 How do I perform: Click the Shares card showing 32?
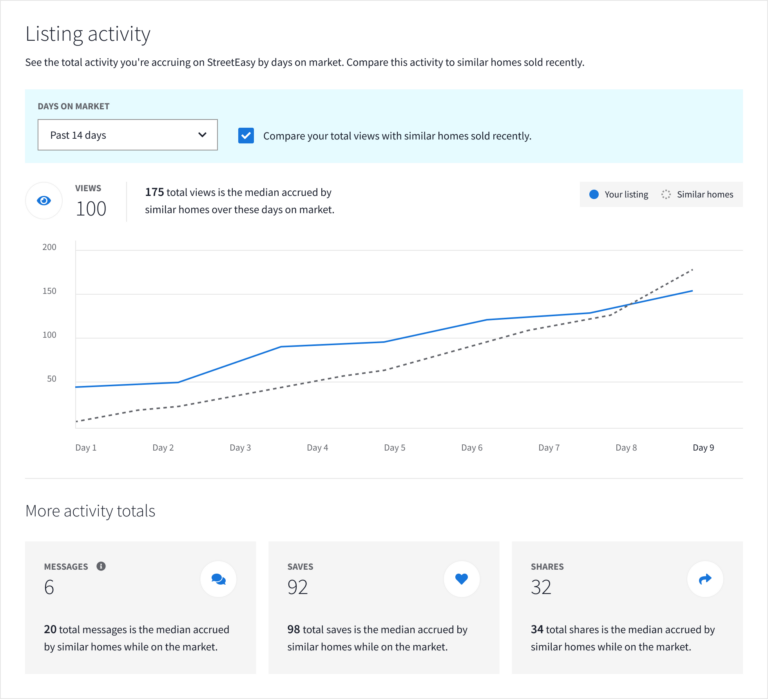pos(627,606)
